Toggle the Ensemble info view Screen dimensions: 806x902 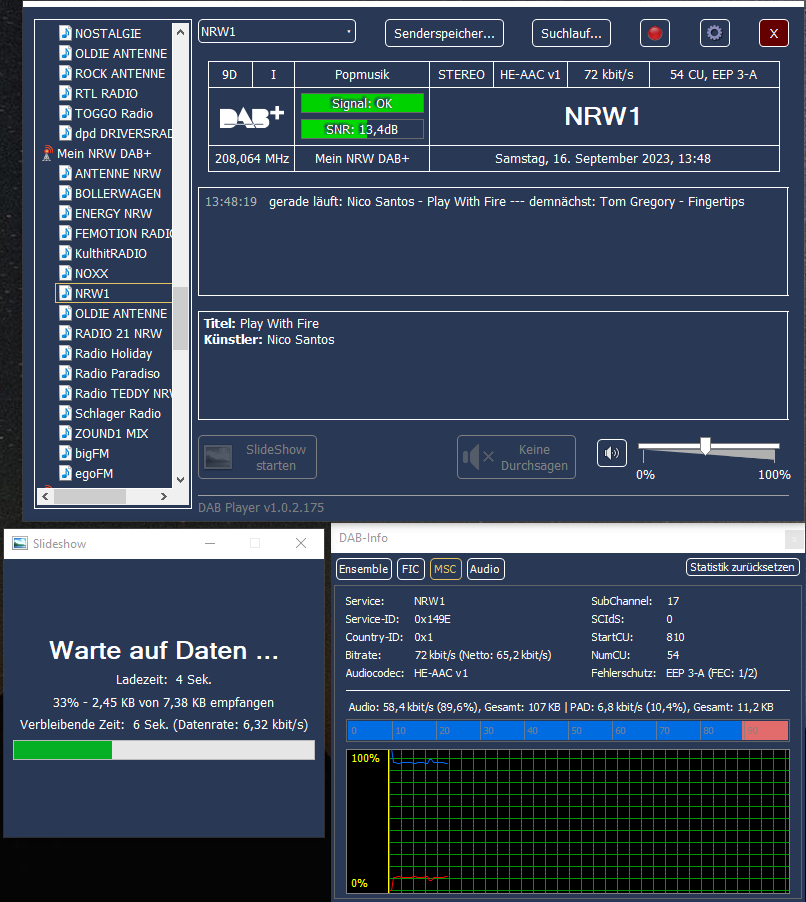pos(364,569)
